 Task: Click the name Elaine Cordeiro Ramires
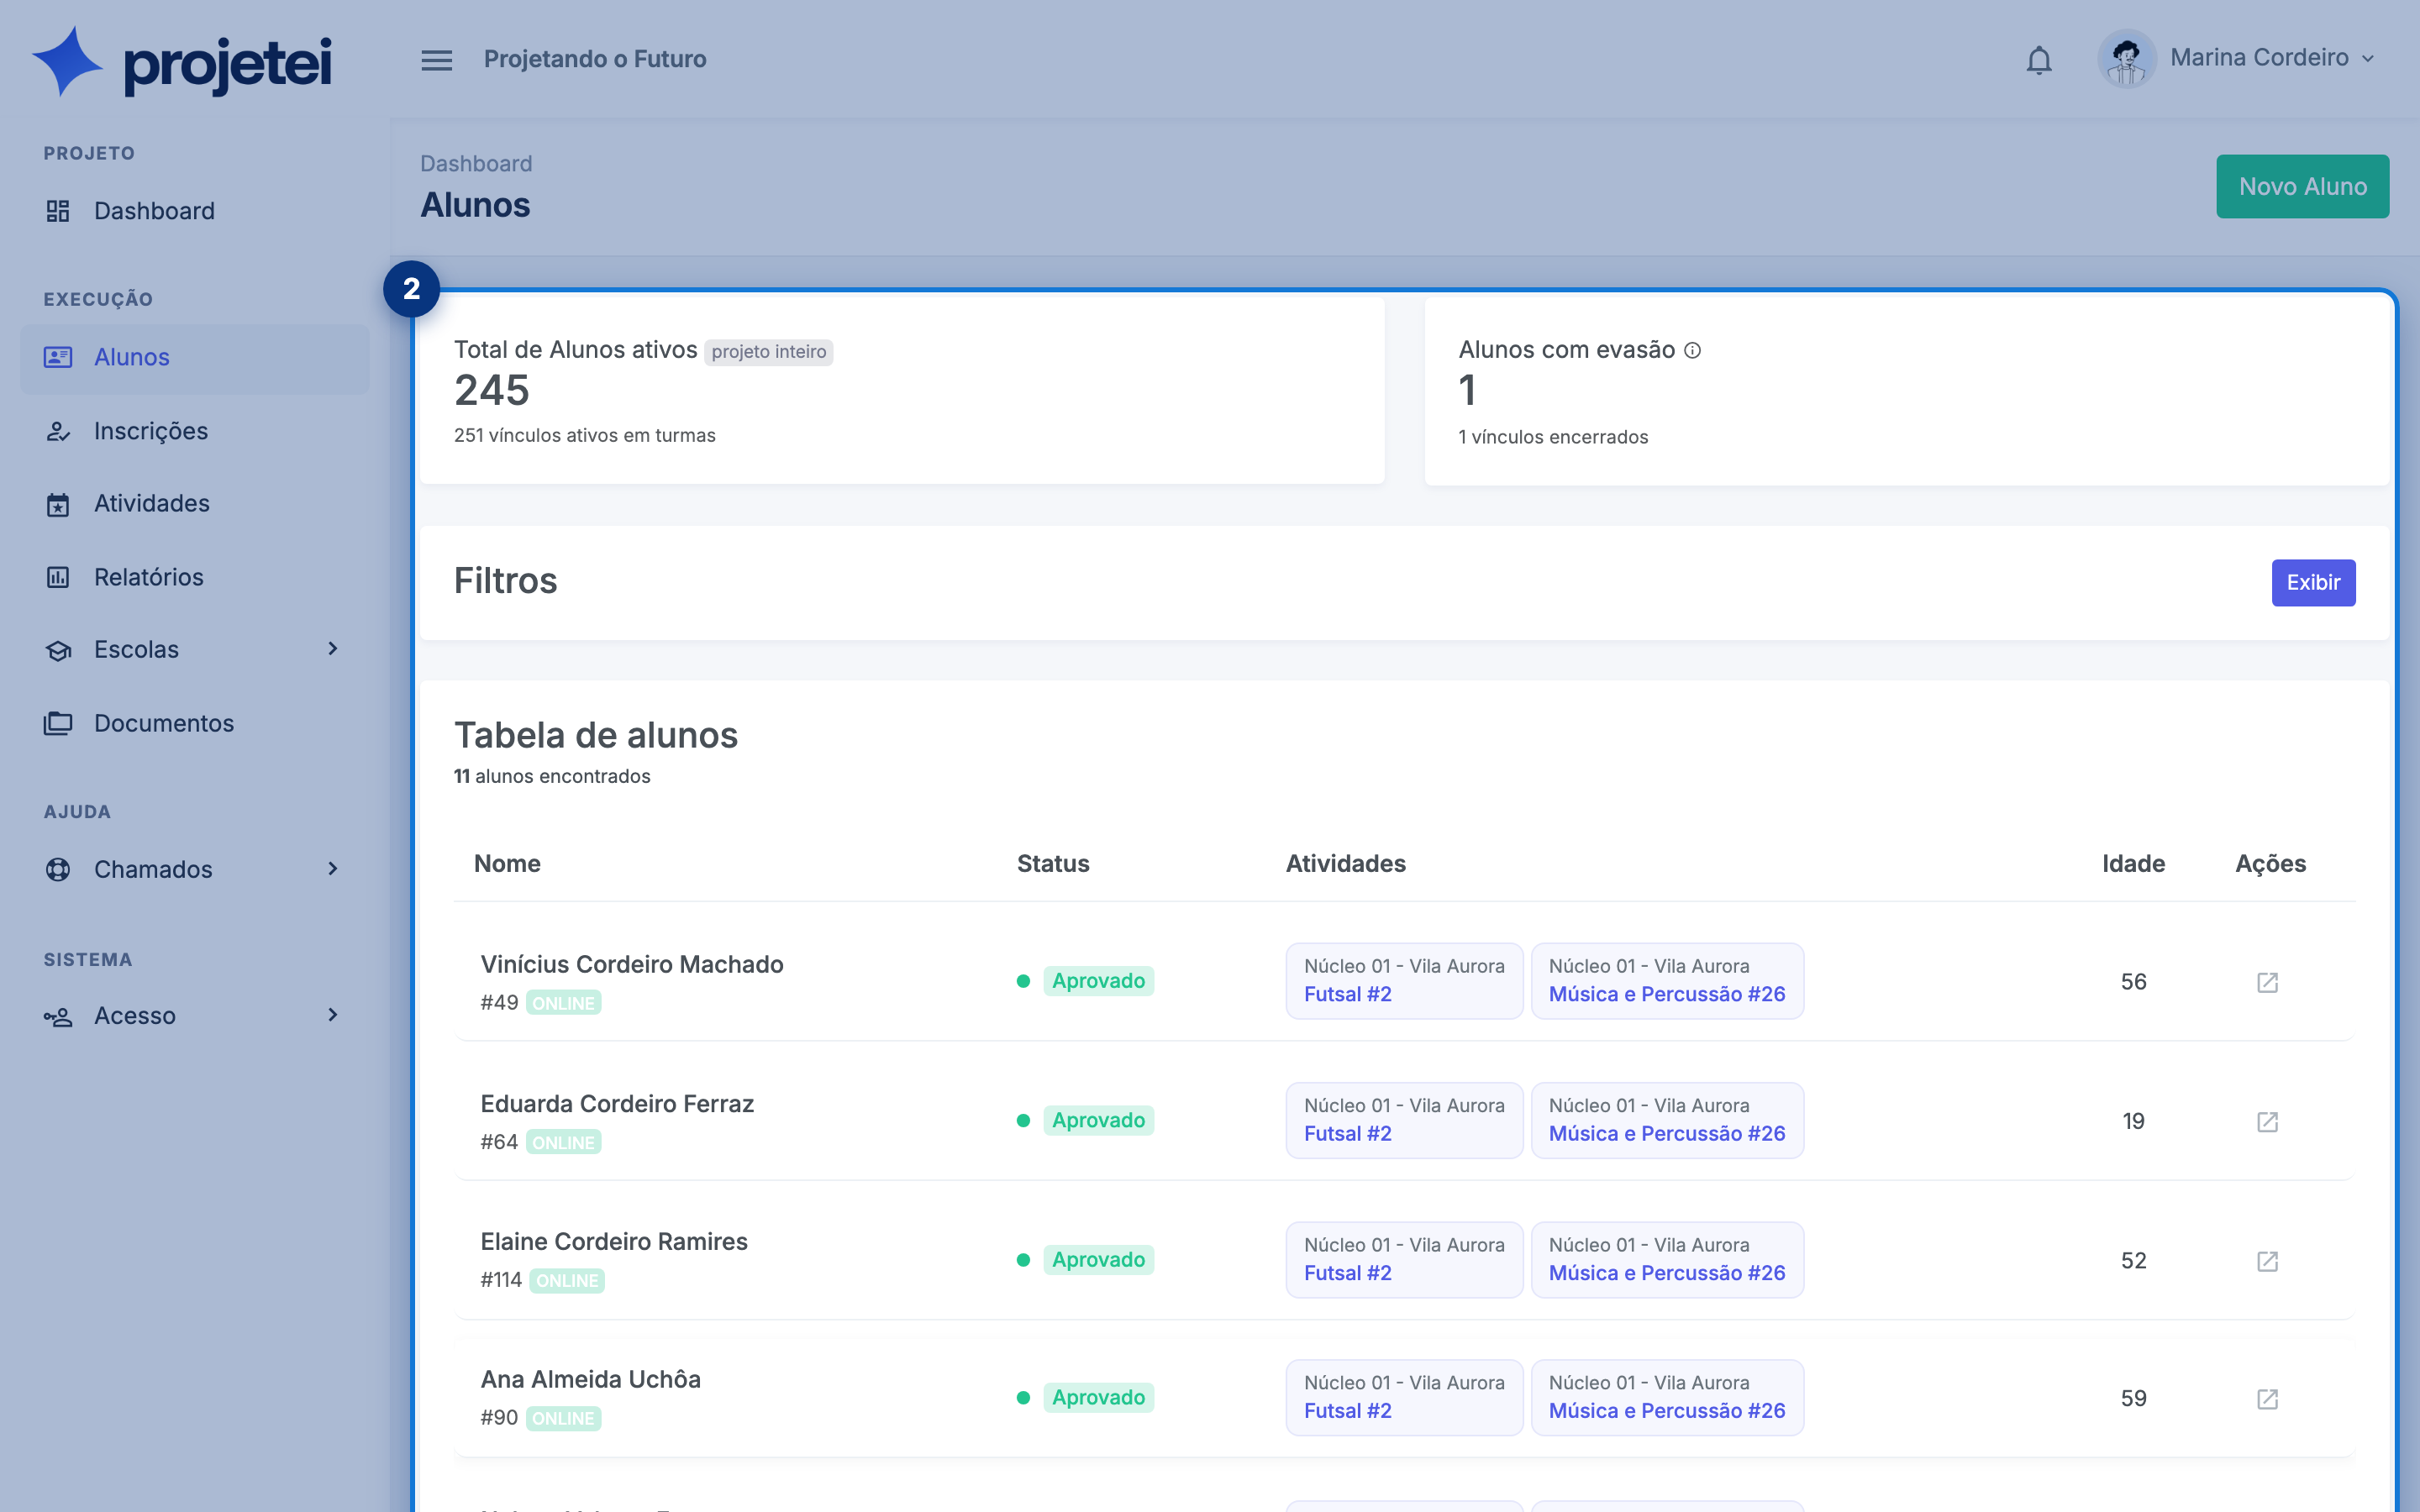click(x=614, y=1242)
